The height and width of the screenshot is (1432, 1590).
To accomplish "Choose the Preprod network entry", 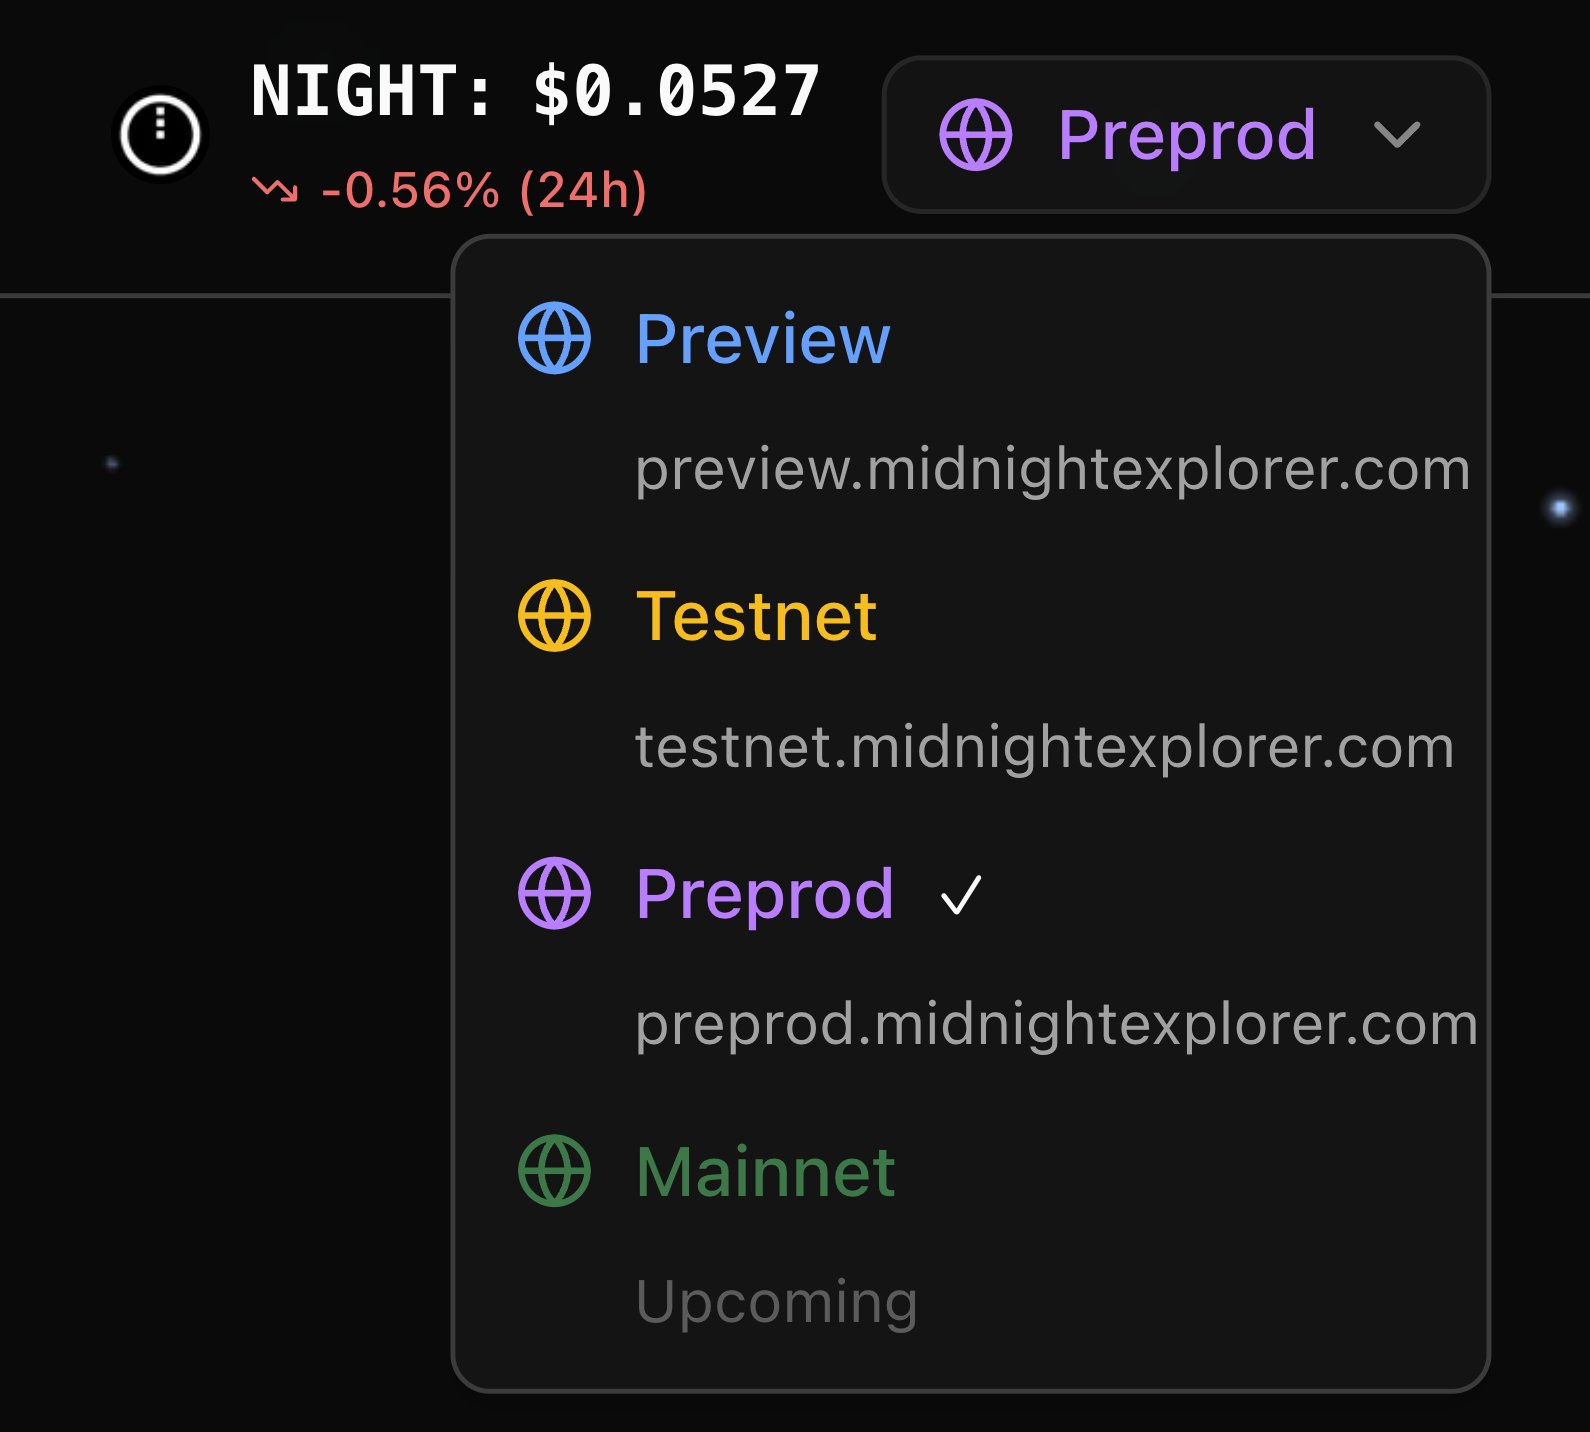I will (x=764, y=894).
